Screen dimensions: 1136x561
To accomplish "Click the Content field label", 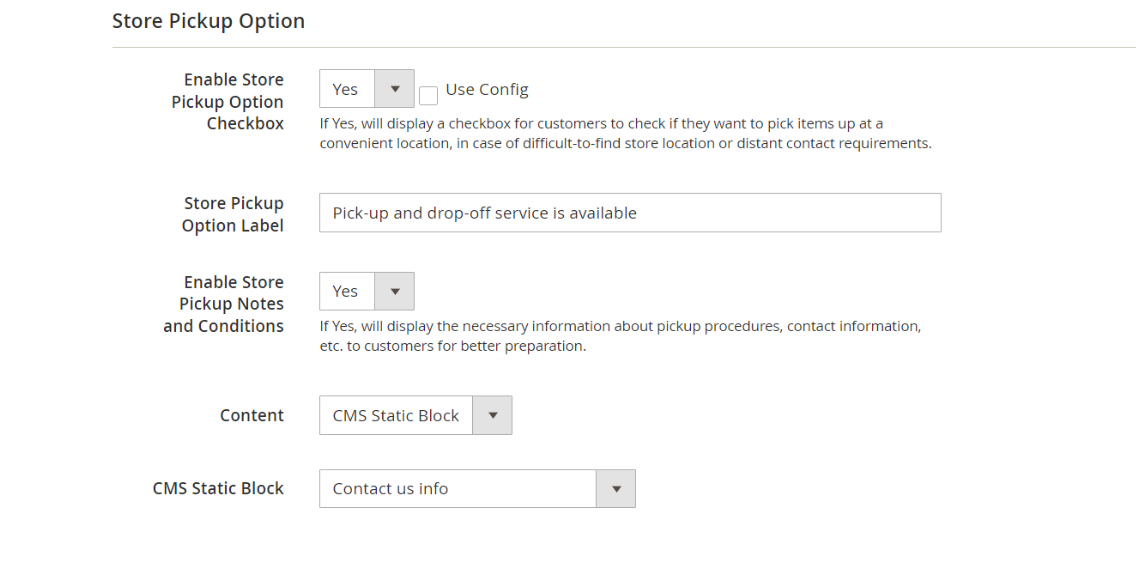I will click(x=252, y=415).
